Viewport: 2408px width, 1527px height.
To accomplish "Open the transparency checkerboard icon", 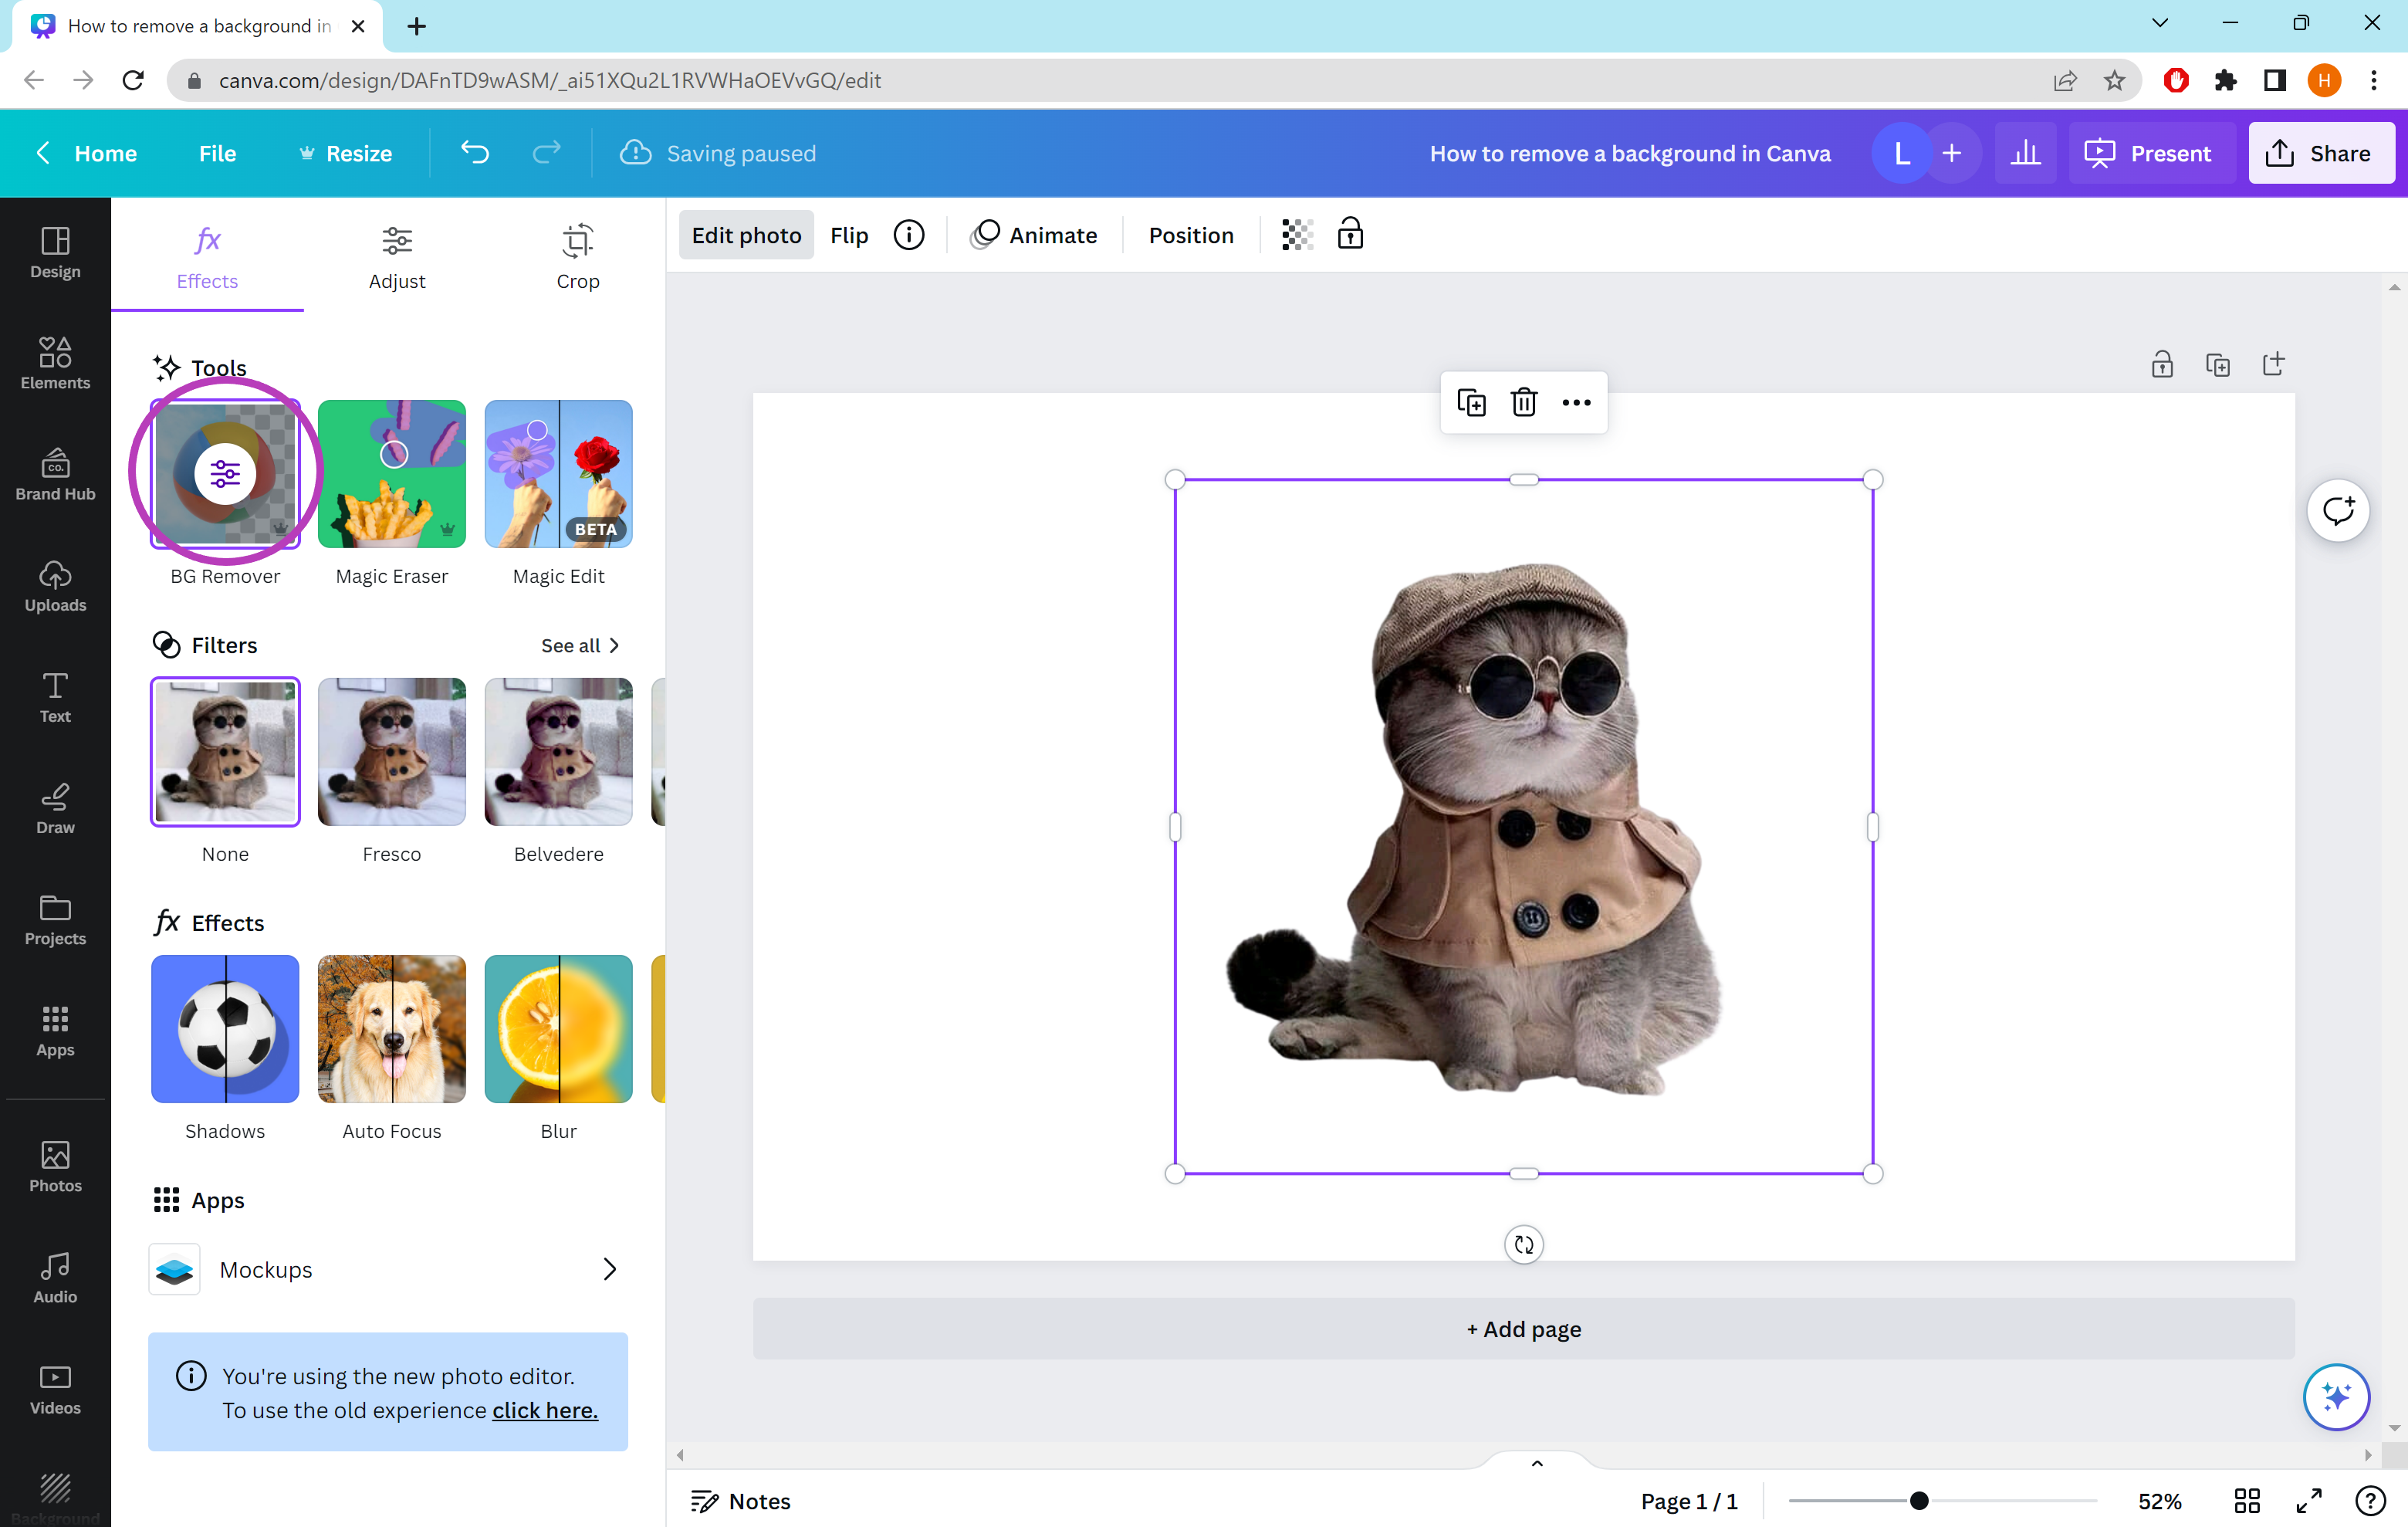I will click(x=1297, y=235).
